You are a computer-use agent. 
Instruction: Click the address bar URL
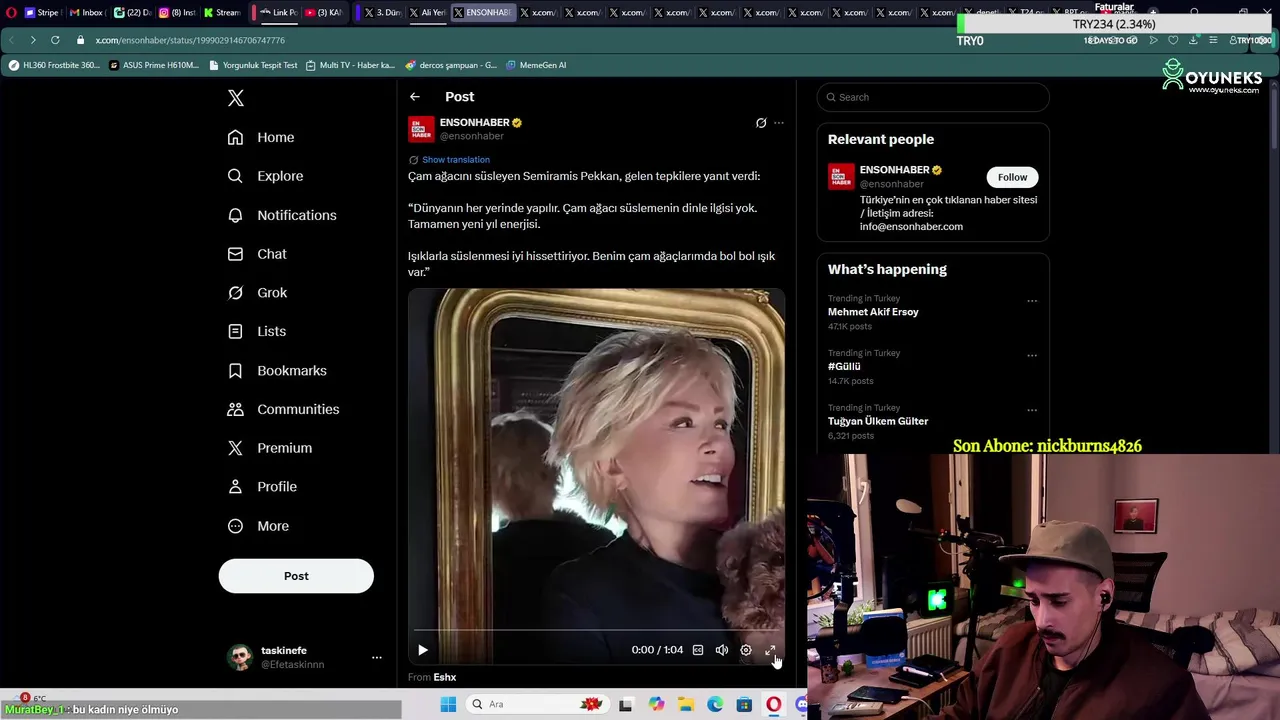[x=190, y=40]
